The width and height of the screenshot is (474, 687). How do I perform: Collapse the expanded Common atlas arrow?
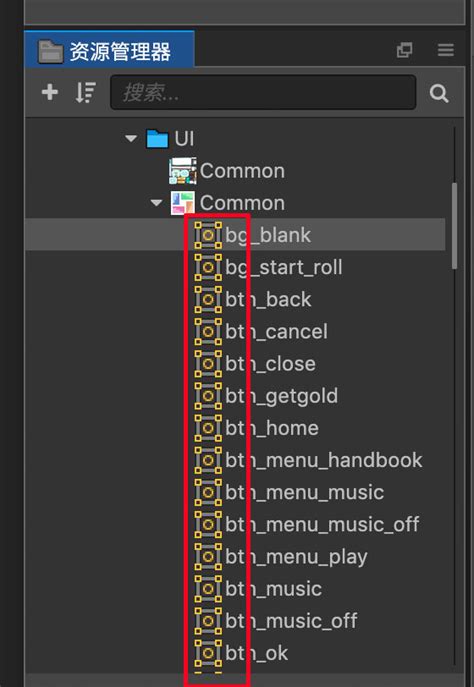[x=156, y=203]
